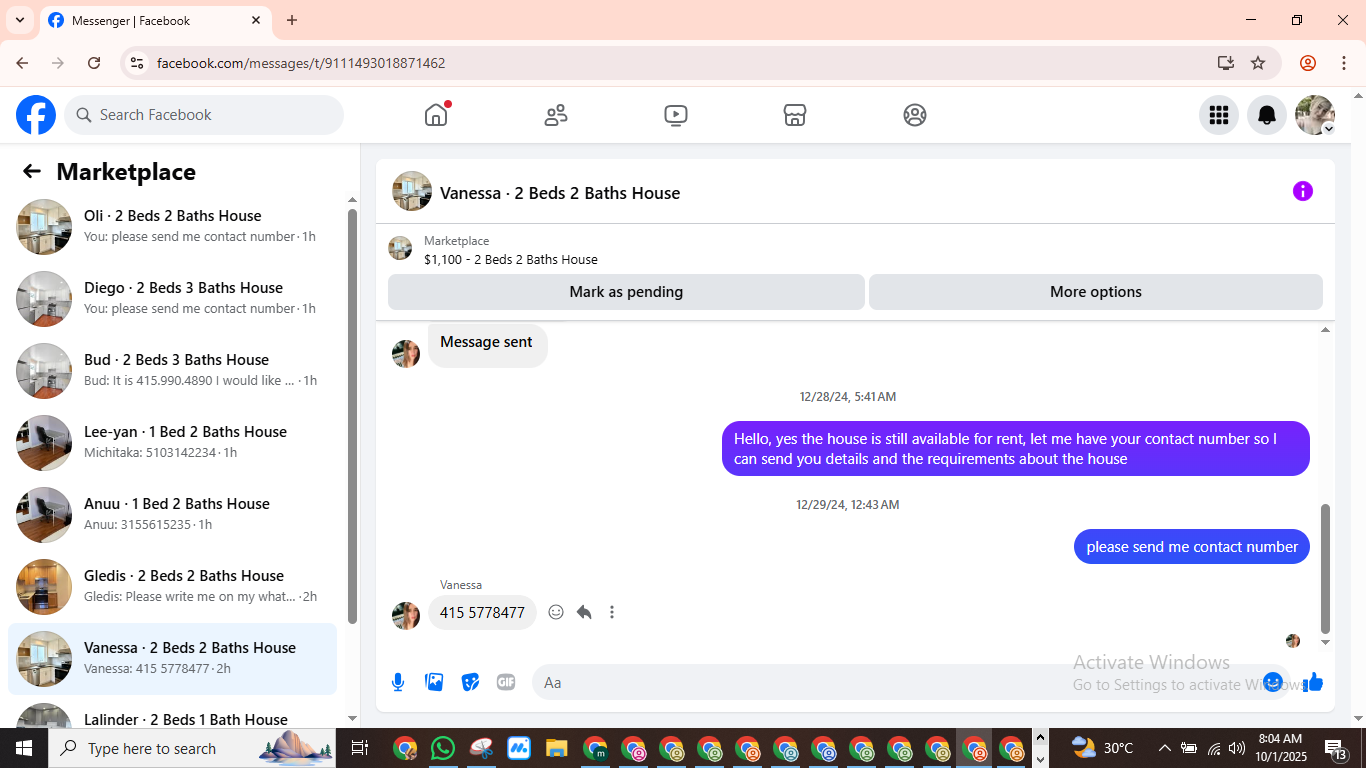
Task: Choose a GIF for the message
Action: [x=506, y=682]
